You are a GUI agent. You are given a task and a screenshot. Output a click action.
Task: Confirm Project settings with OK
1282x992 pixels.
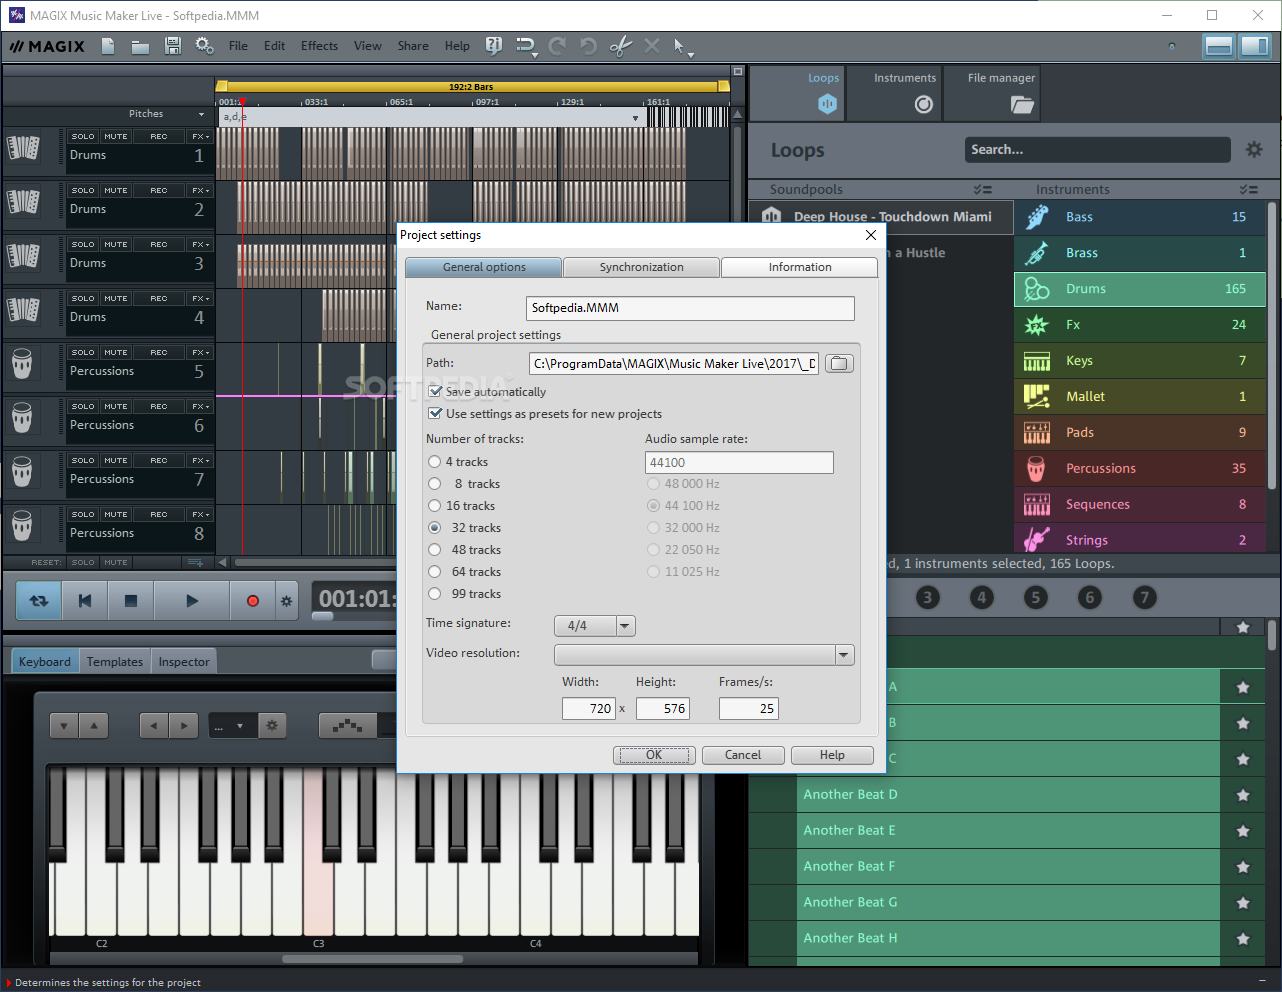tap(654, 755)
